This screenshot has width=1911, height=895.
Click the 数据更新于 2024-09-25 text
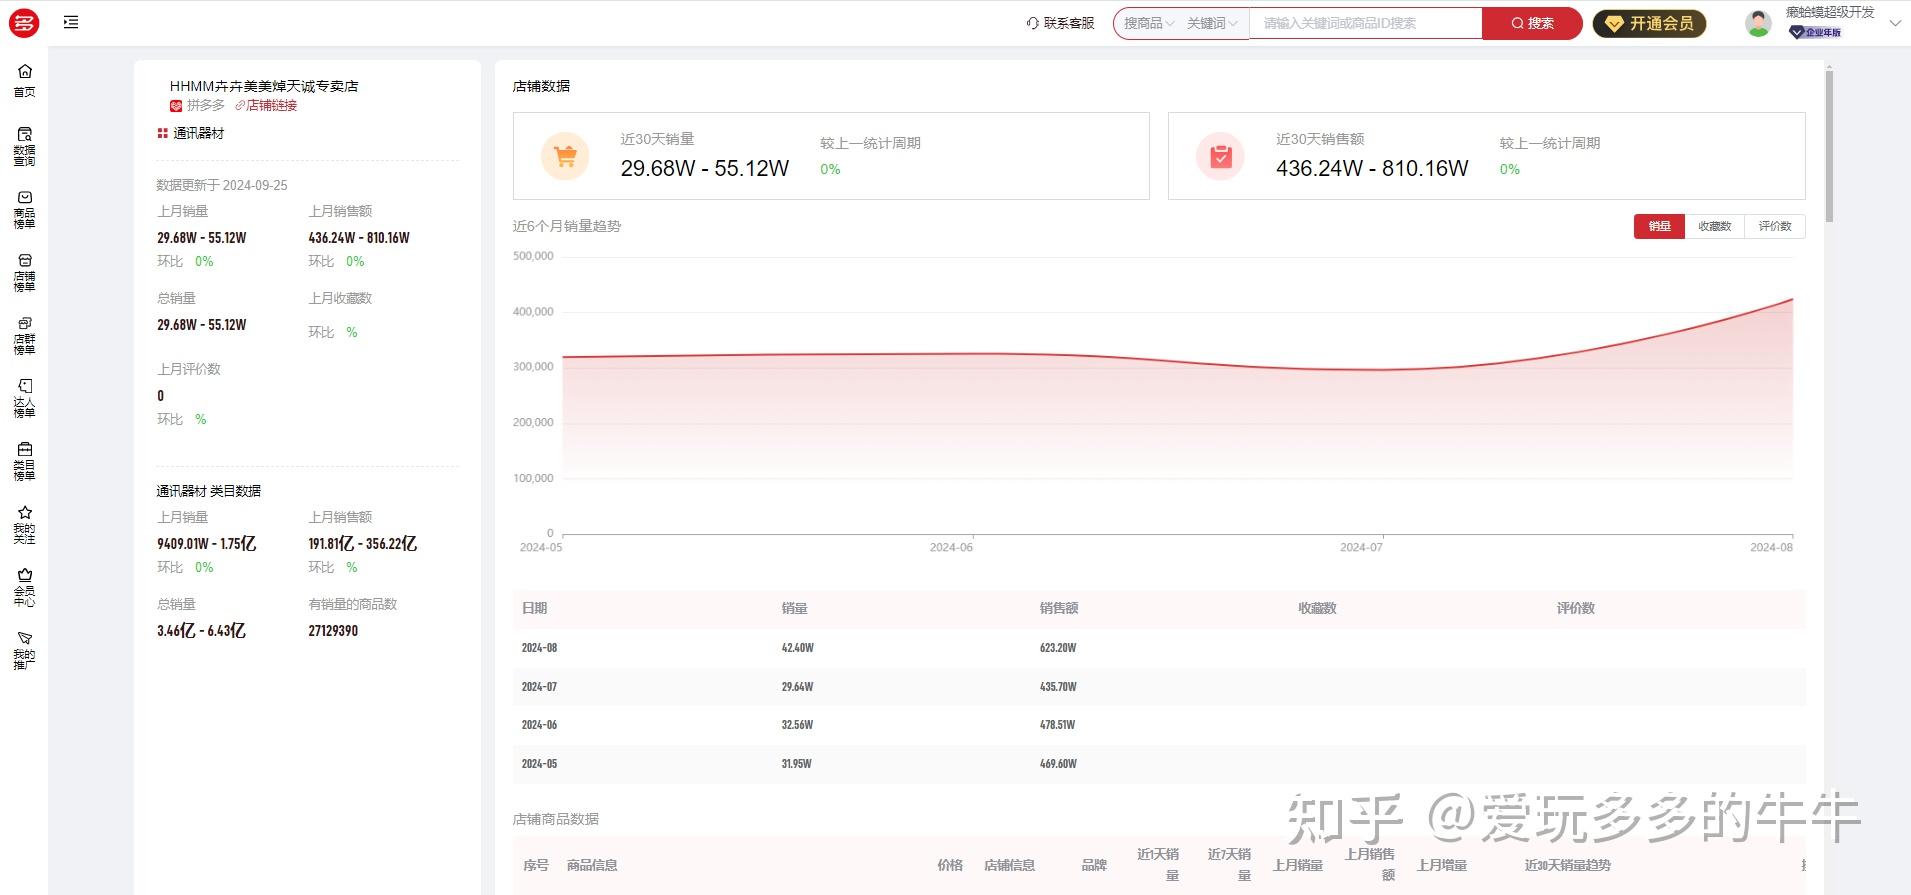point(222,185)
